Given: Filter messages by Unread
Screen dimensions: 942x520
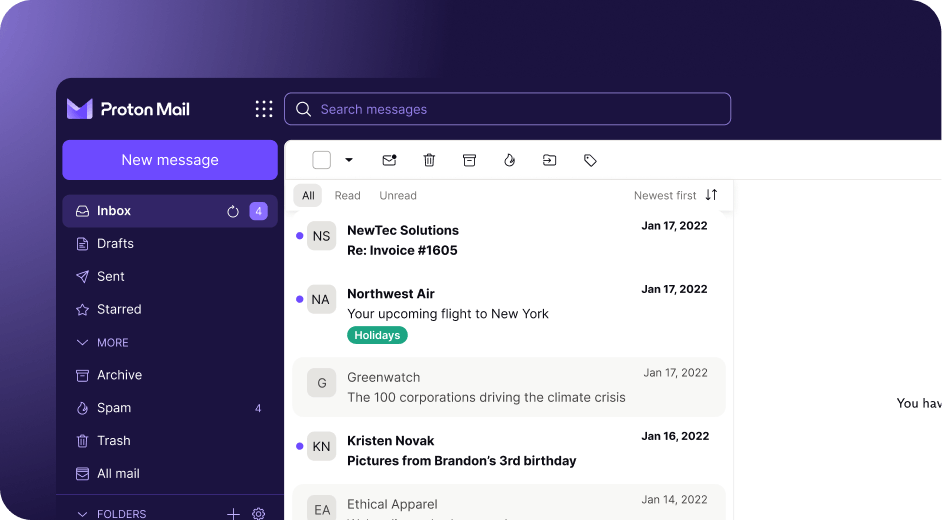Looking at the screenshot, I should (x=398, y=196).
